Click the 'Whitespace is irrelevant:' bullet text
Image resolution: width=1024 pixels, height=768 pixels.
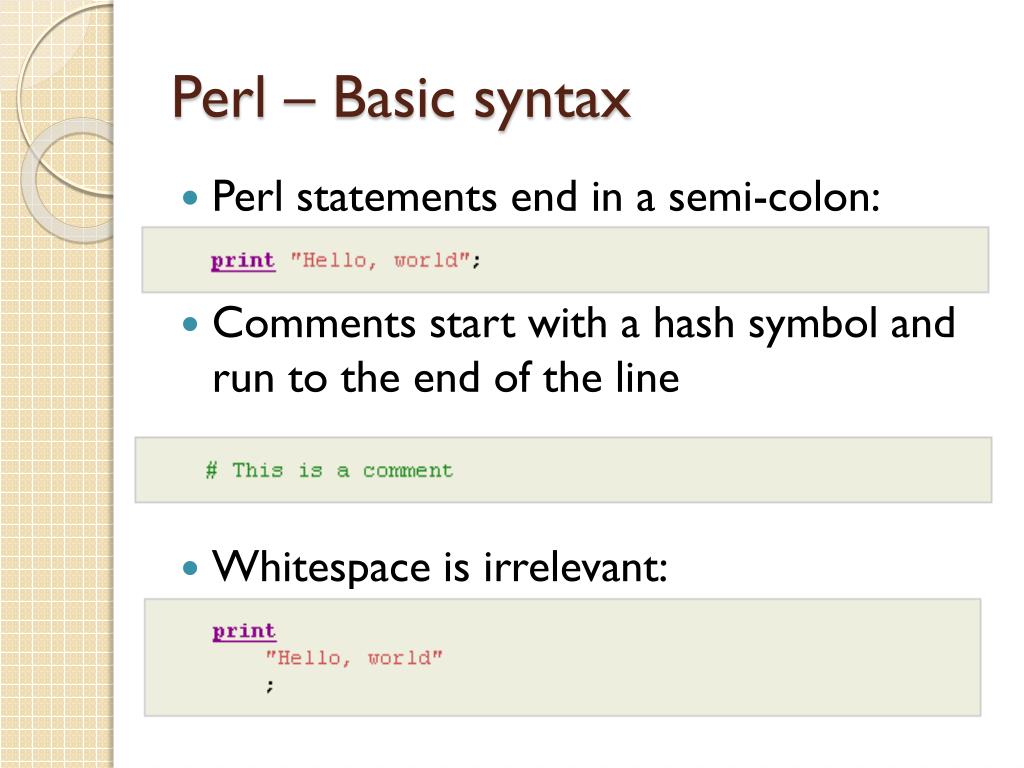pos(440,566)
